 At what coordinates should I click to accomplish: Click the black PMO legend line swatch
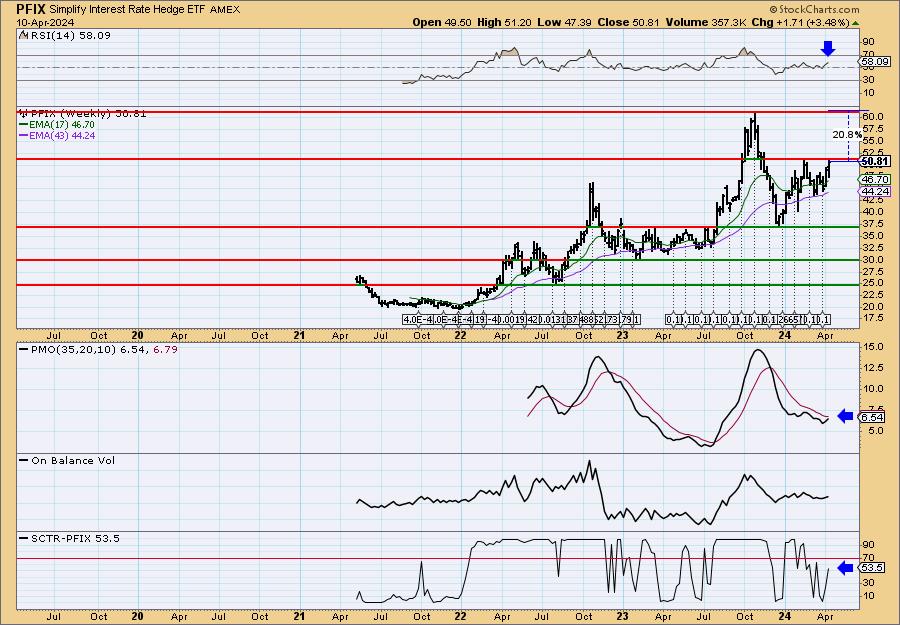click(x=24, y=348)
